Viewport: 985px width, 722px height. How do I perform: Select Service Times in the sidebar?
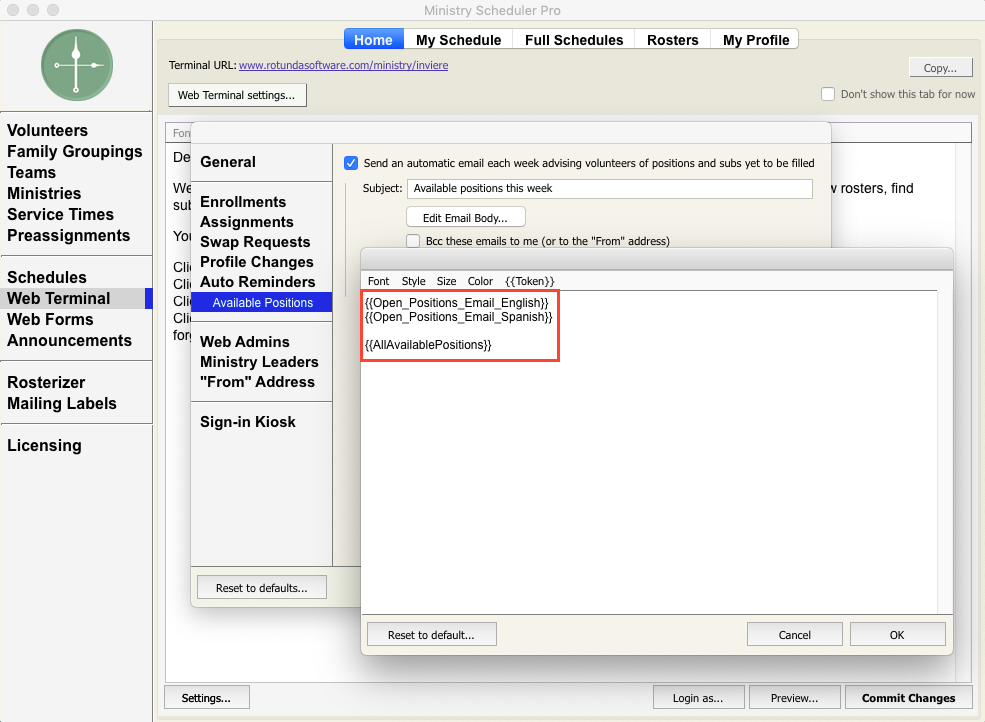(x=60, y=214)
